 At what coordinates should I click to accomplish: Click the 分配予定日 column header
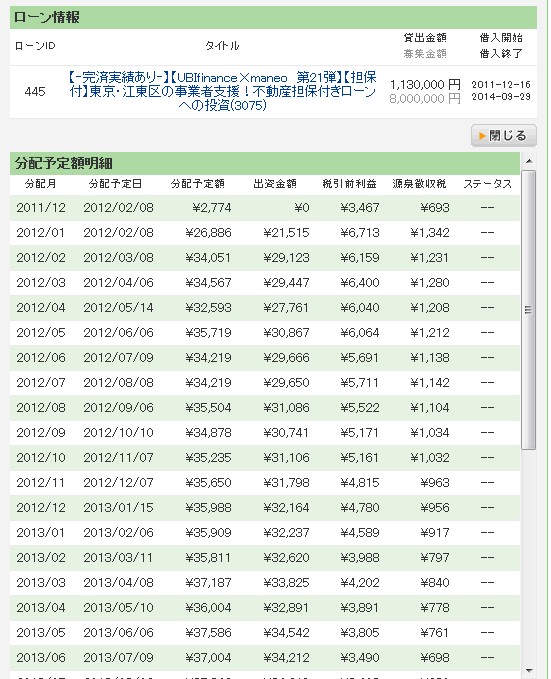pos(115,184)
